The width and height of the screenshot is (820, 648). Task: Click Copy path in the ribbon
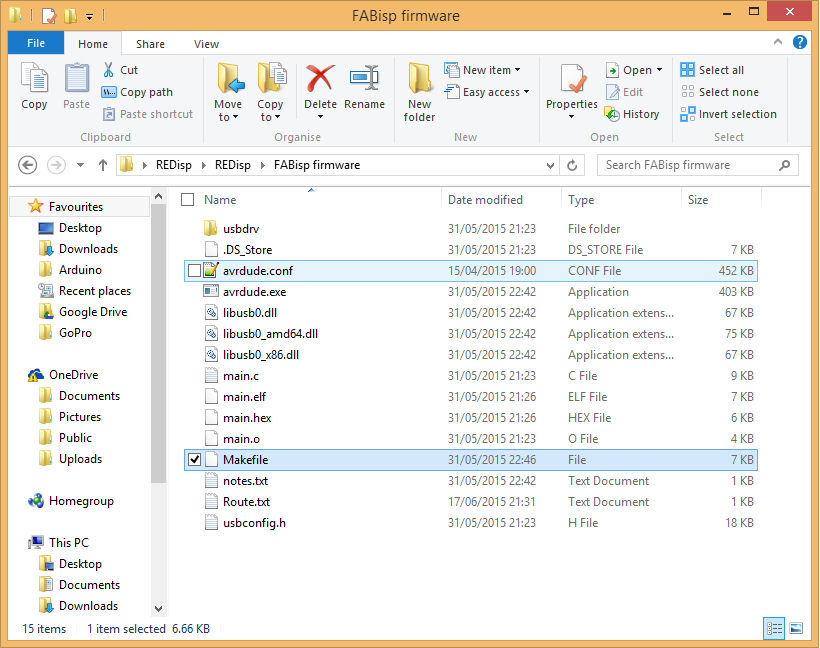tap(136, 92)
